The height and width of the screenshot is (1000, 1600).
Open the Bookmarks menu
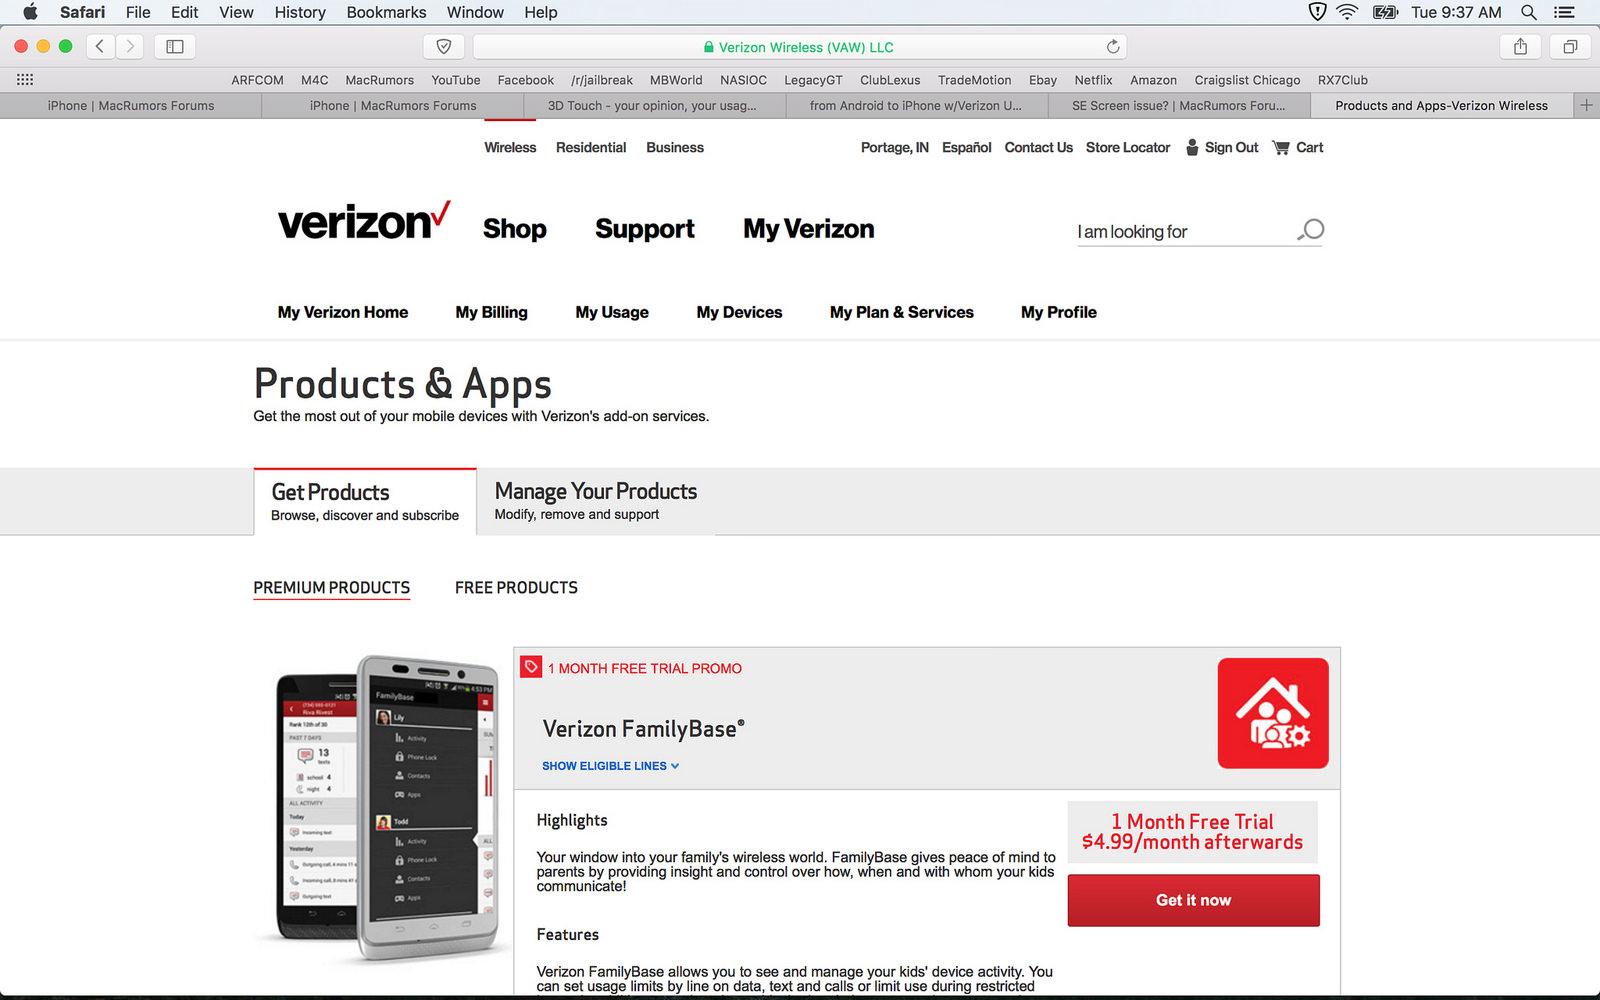coord(386,12)
